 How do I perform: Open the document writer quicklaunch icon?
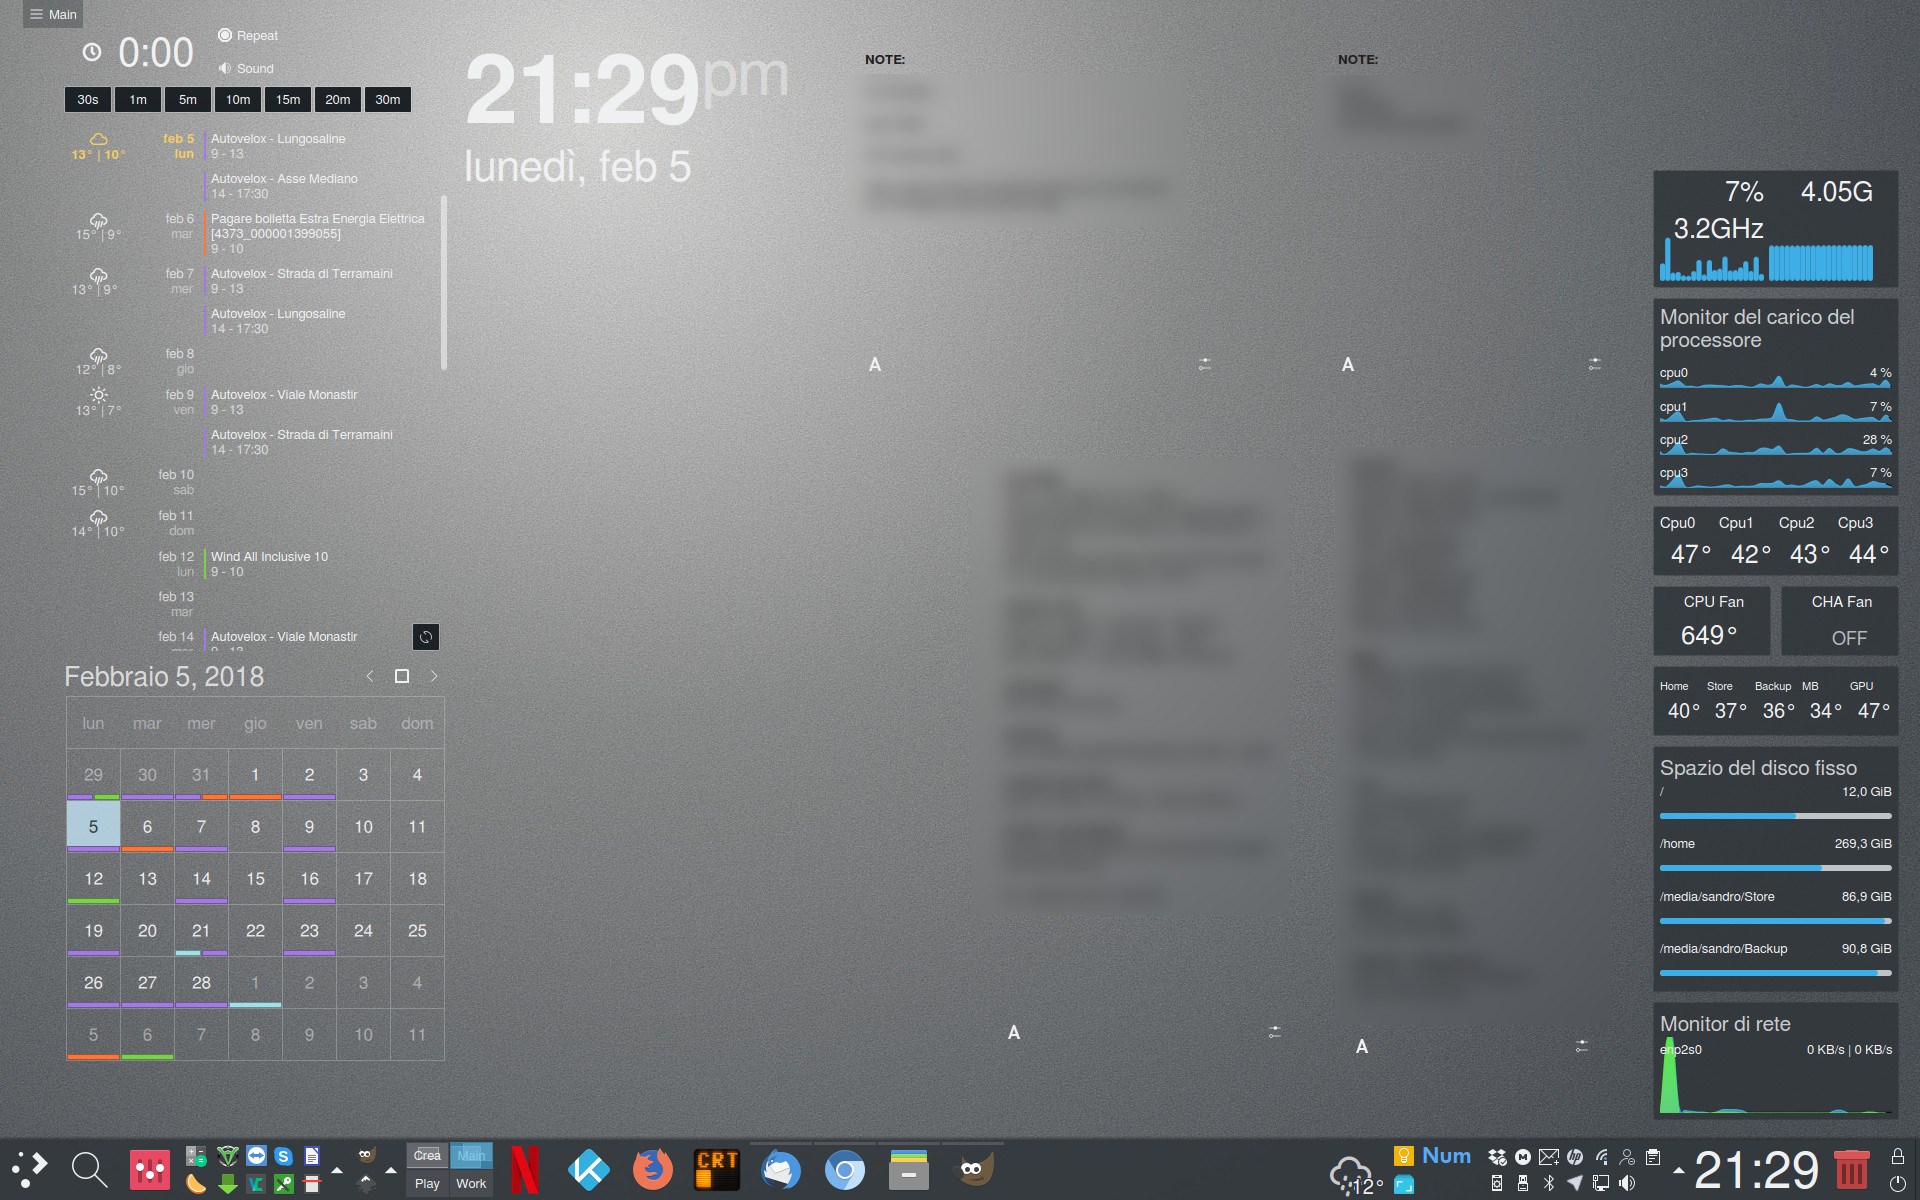[312, 1156]
